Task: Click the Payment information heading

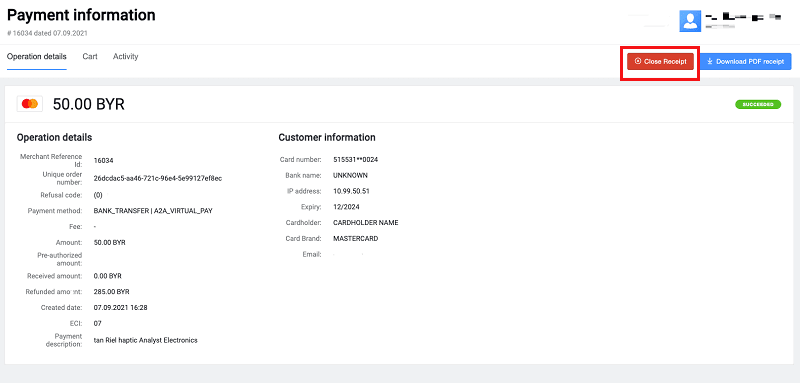Action: [x=81, y=15]
